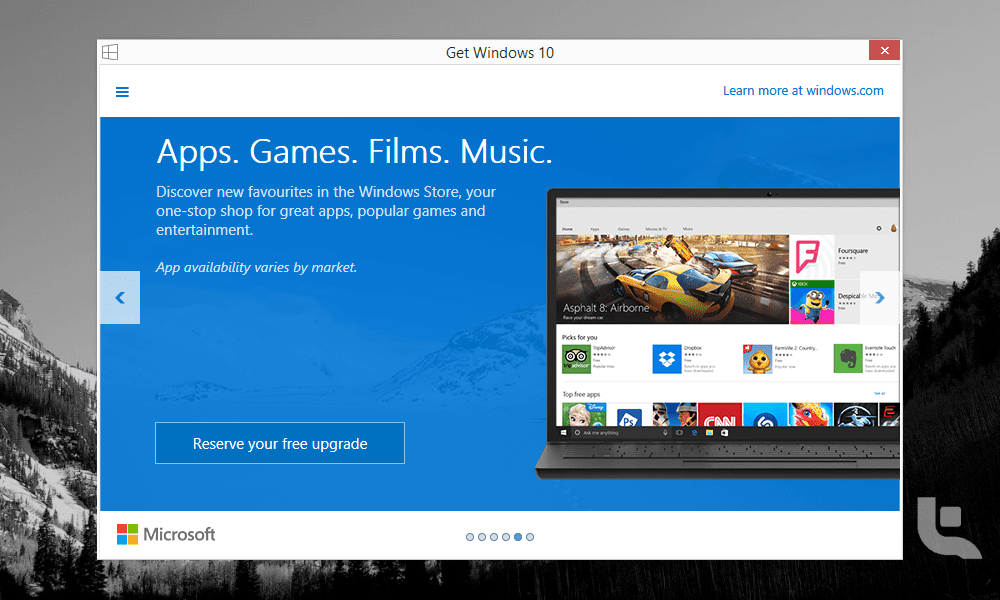
Task: Select the first slide indicator dot
Action: pos(470,537)
